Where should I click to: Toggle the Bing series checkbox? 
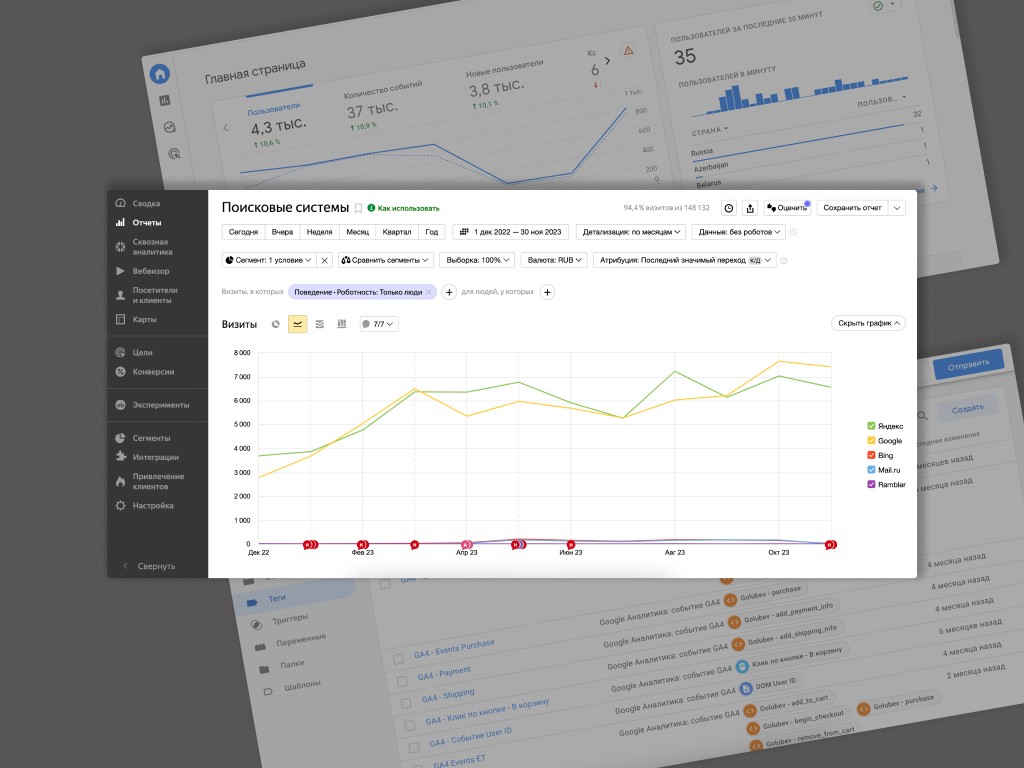pos(871,455)
